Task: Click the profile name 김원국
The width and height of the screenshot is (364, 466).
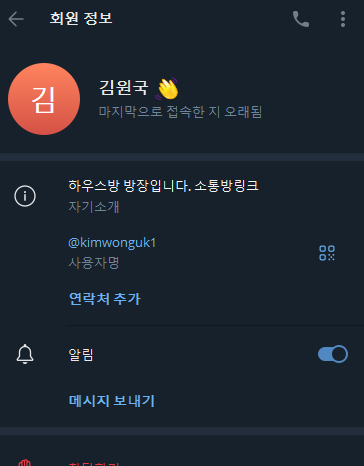Action: coord(124,88)
